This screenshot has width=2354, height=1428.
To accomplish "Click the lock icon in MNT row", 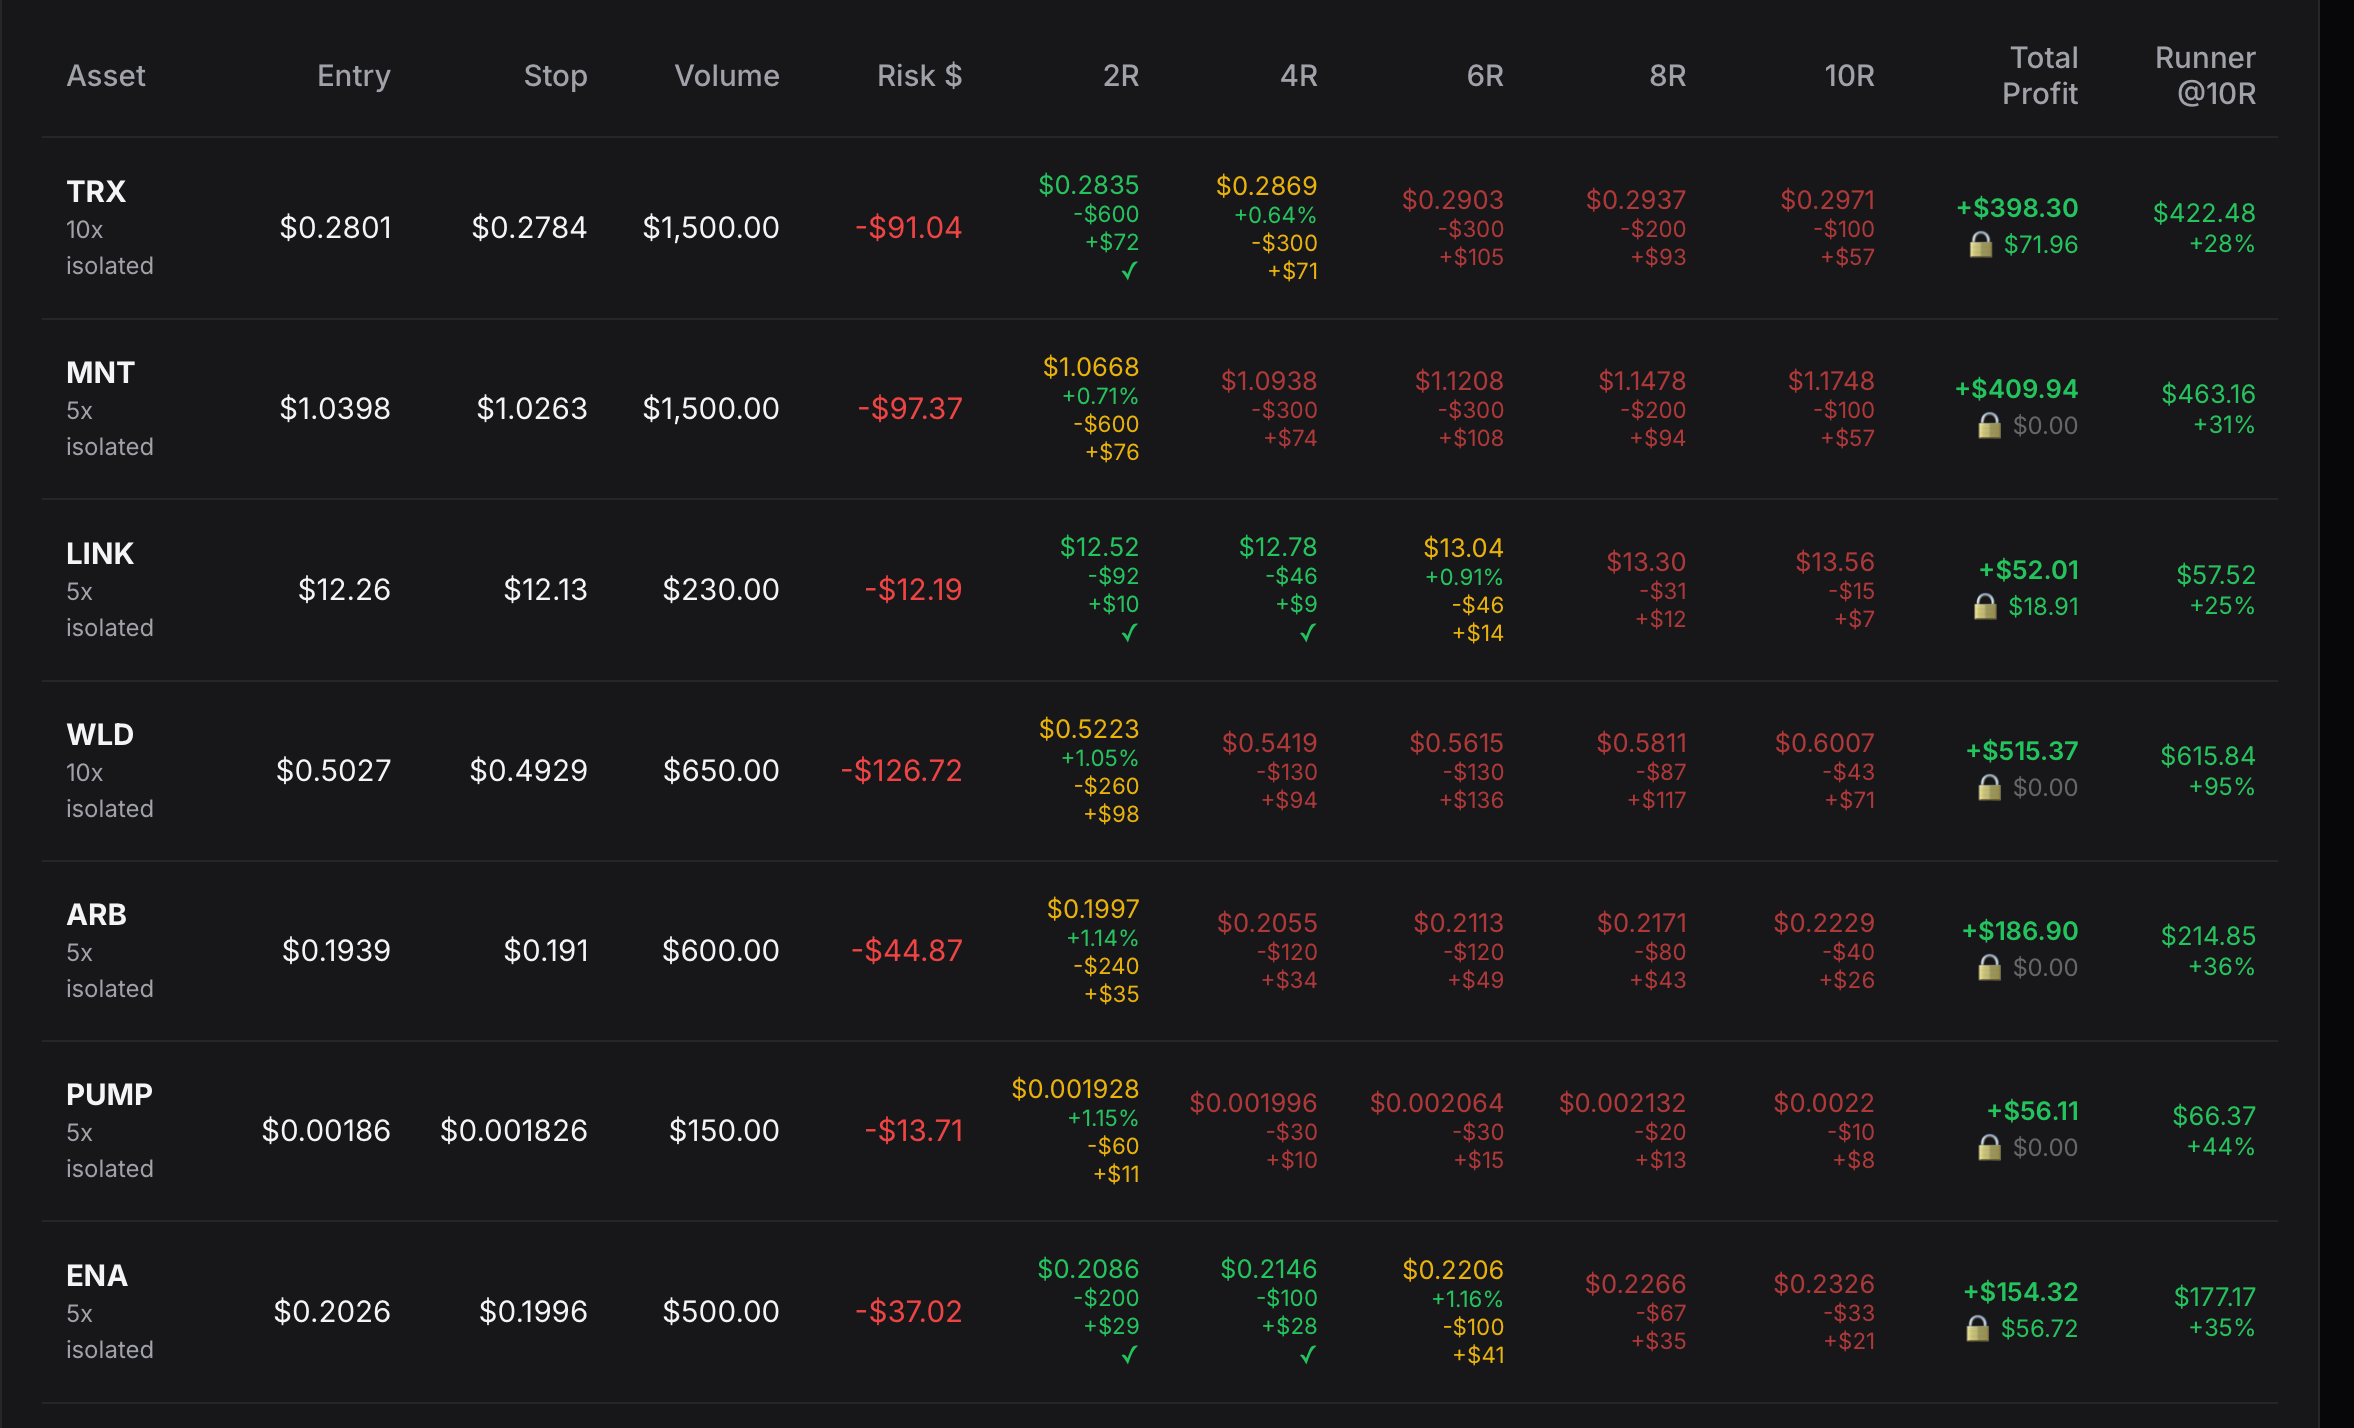I will click(x=1989, y=426).
